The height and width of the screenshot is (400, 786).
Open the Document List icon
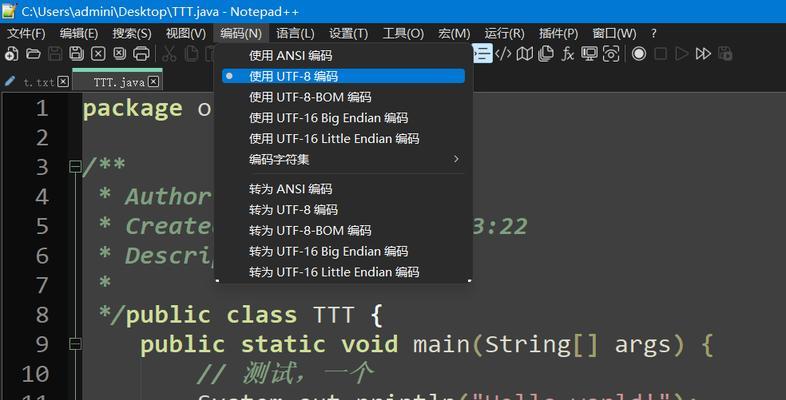(546, 54)
